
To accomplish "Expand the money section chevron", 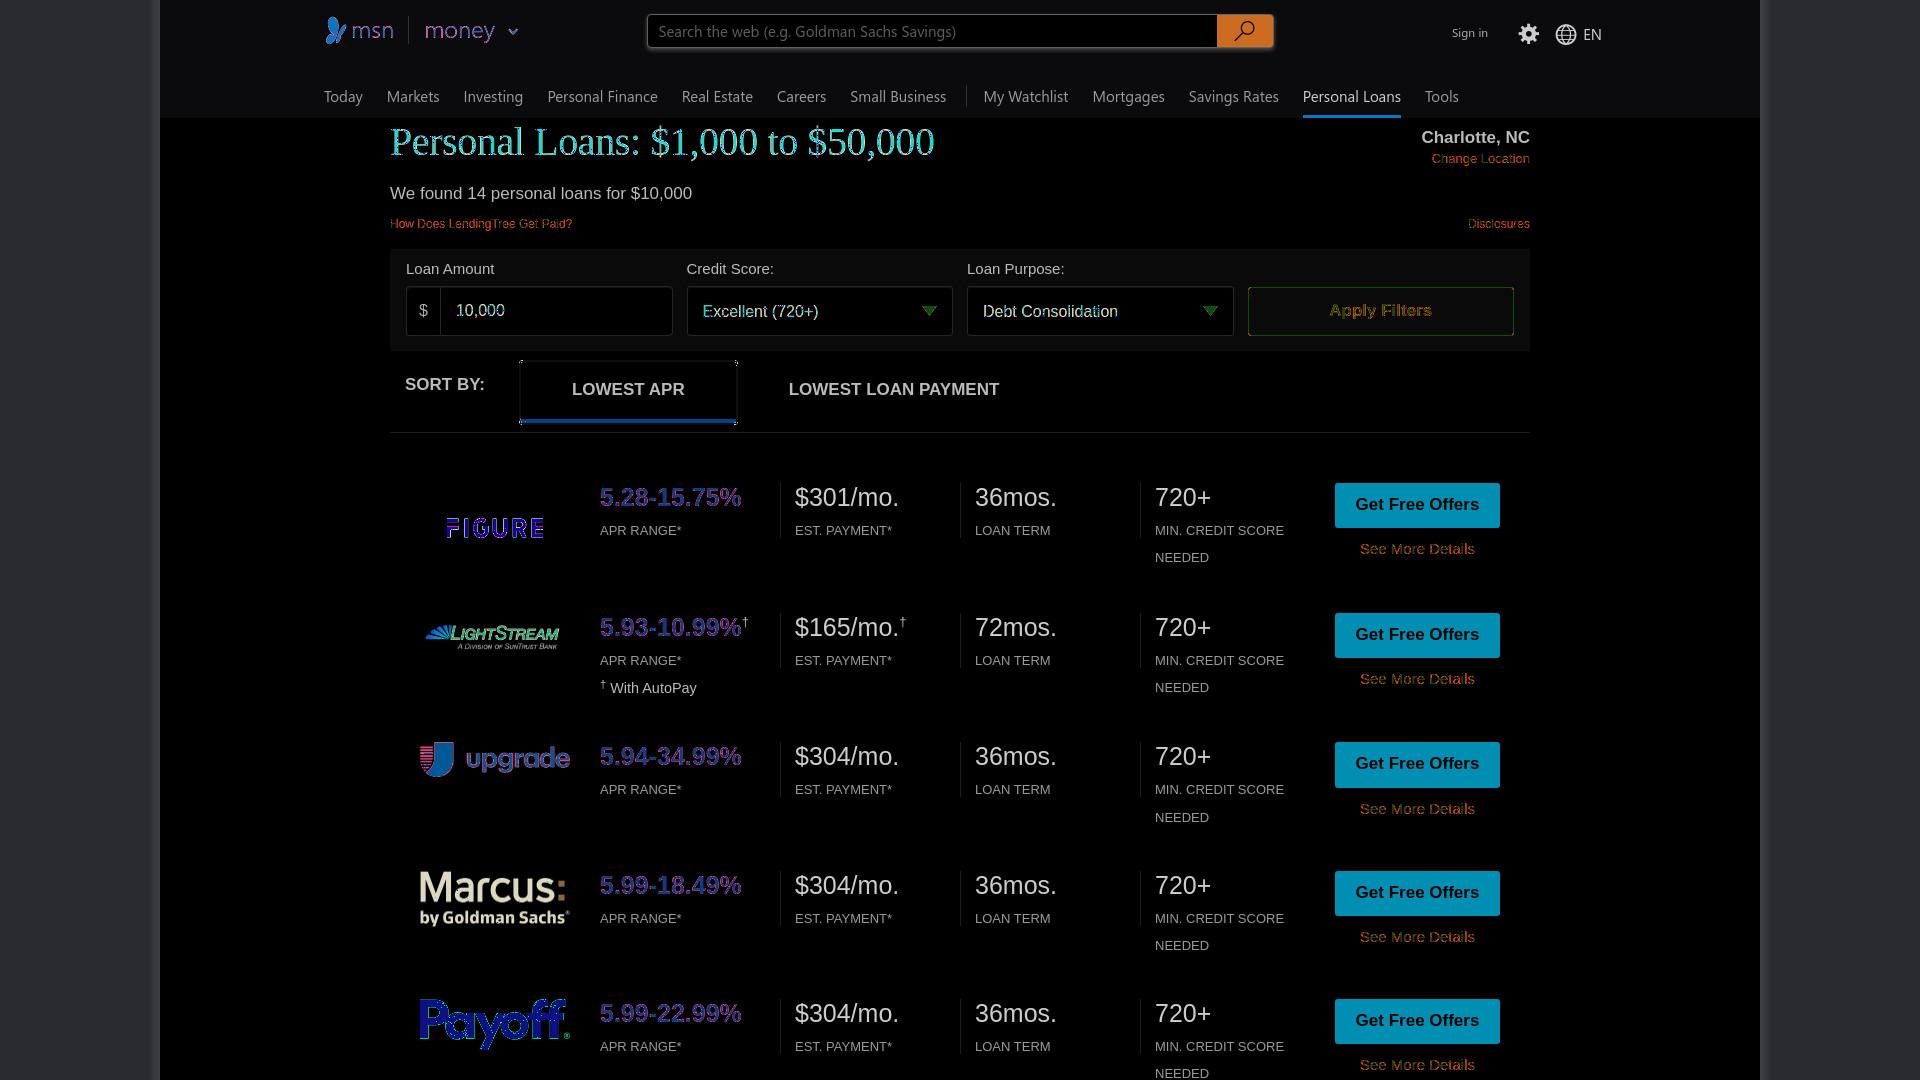I will pos(513,32).
